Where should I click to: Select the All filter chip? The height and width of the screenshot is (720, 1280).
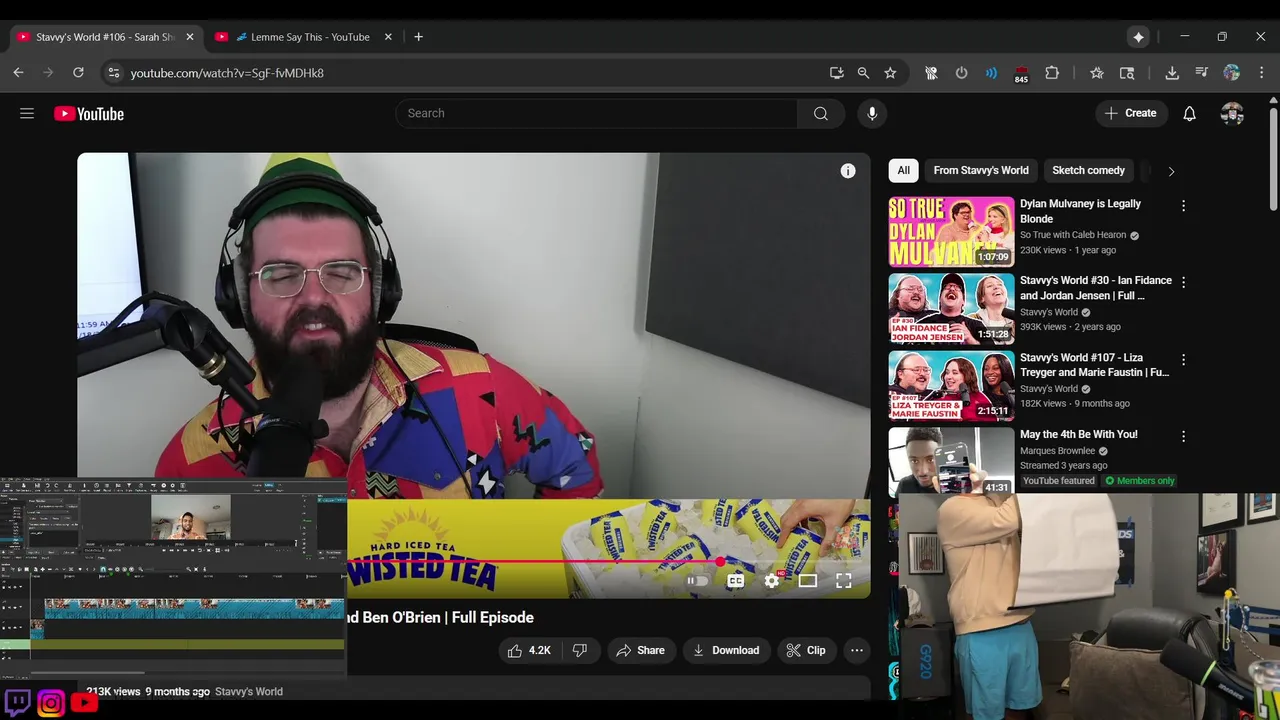click(x=903, y=170)
